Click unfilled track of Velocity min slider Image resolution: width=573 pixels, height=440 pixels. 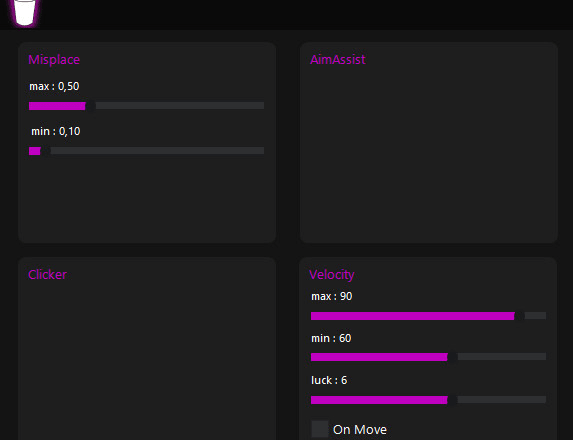tap(502, 357)
